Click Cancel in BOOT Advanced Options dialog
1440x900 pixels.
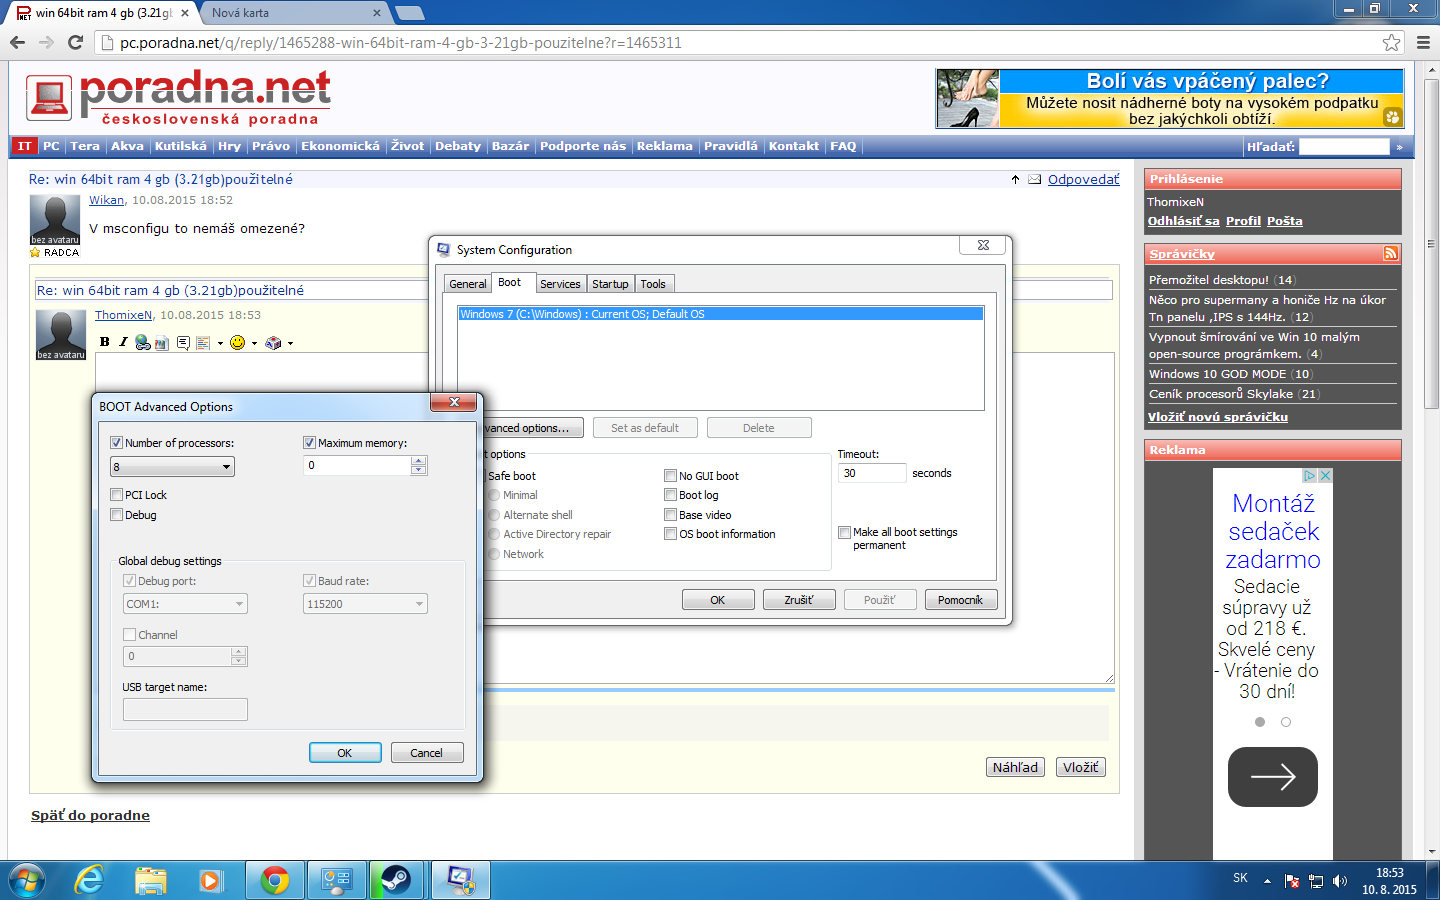[426, 753]
